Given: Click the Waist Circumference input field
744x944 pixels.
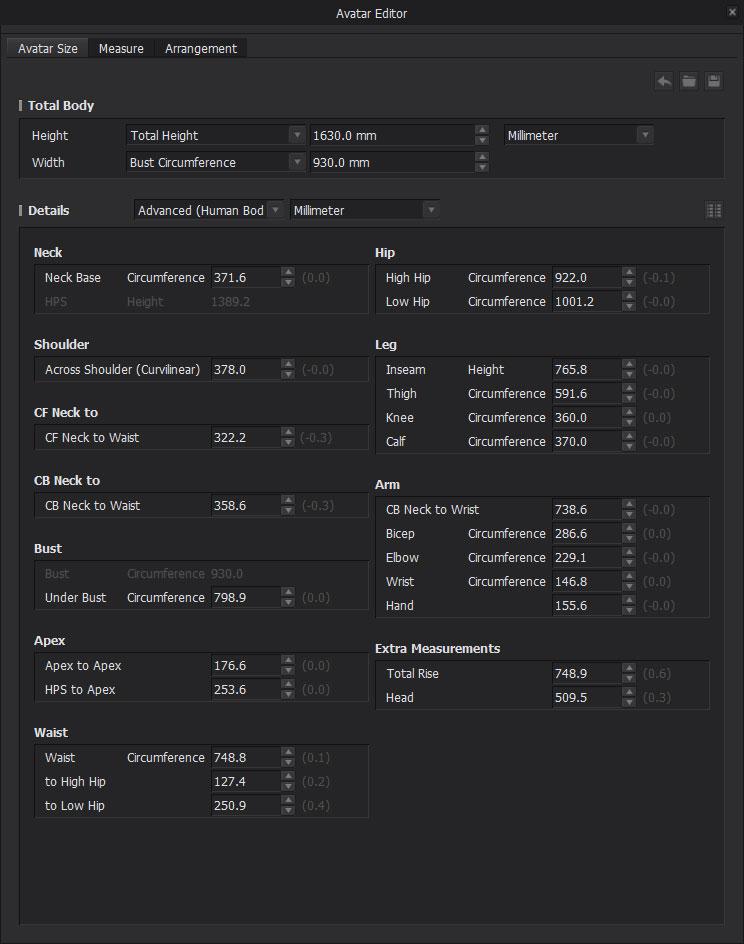Looking at the screenshot, I should click(244, 758).
